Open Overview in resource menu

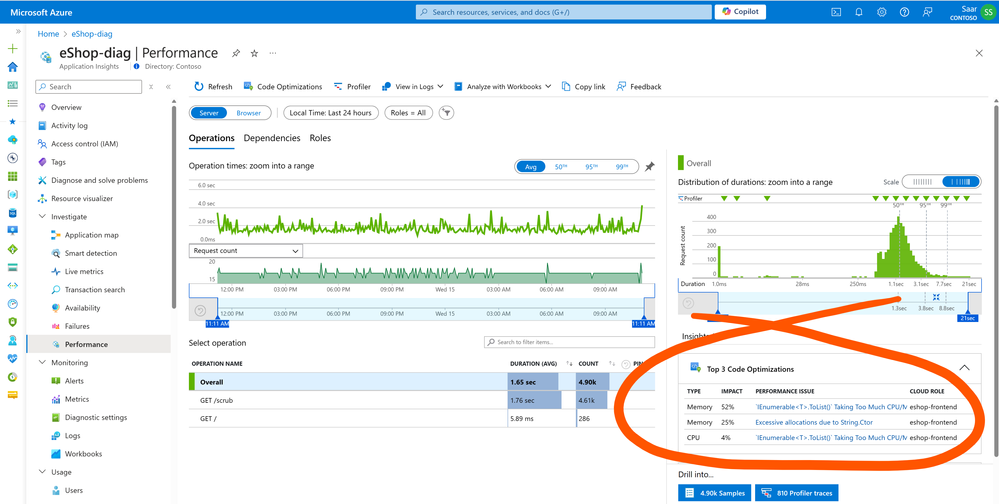(x=66, y=107)
